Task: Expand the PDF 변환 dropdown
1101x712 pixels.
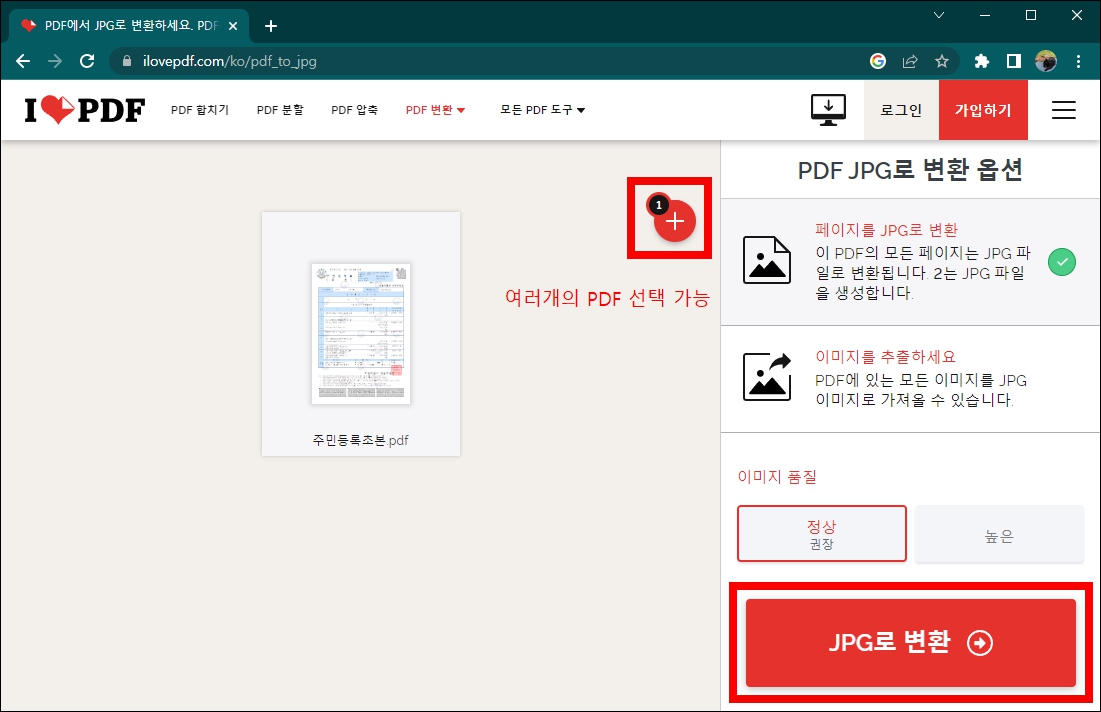Action: [435, 110]
